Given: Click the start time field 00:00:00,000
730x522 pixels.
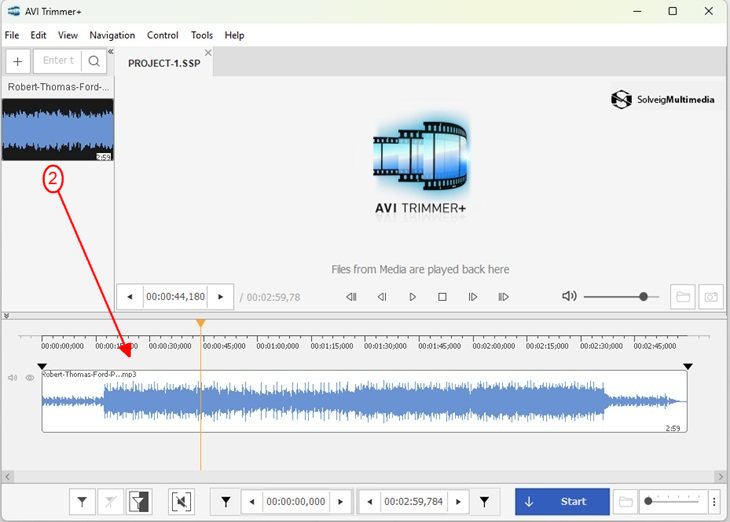Looking at the screenshot, I should 296,502.
